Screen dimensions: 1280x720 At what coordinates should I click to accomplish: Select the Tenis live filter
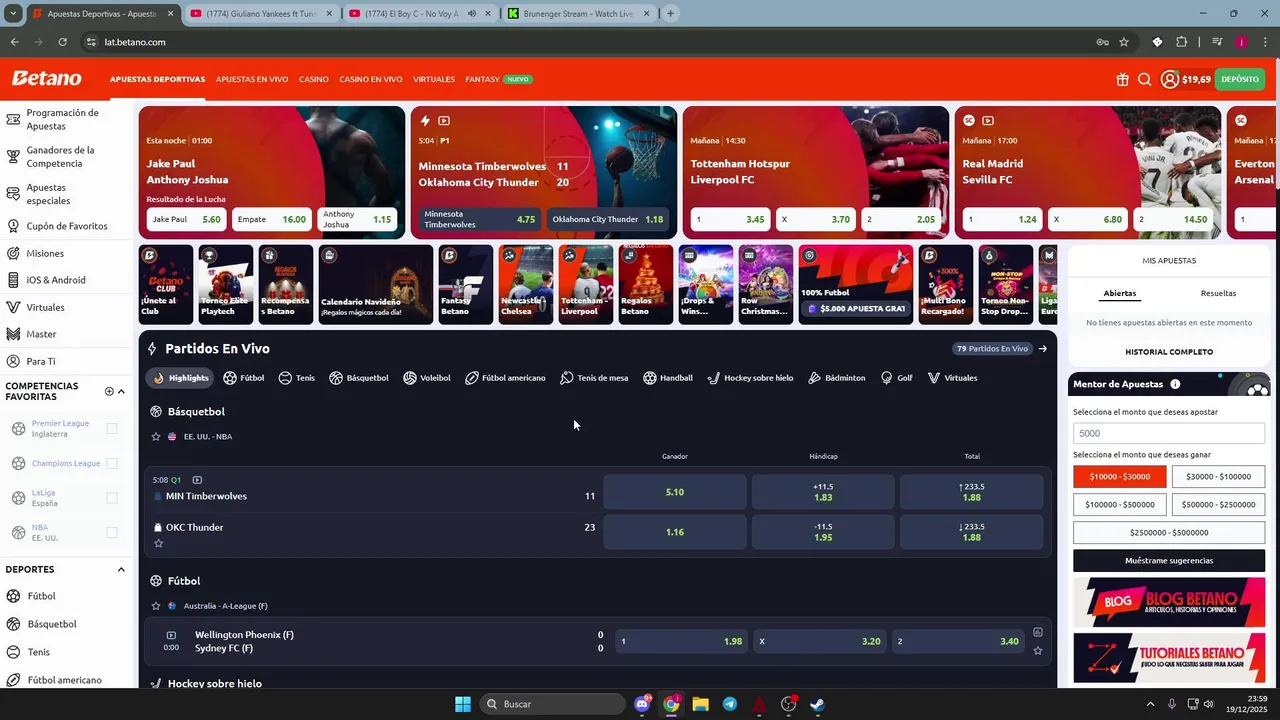tap(297, 378)
